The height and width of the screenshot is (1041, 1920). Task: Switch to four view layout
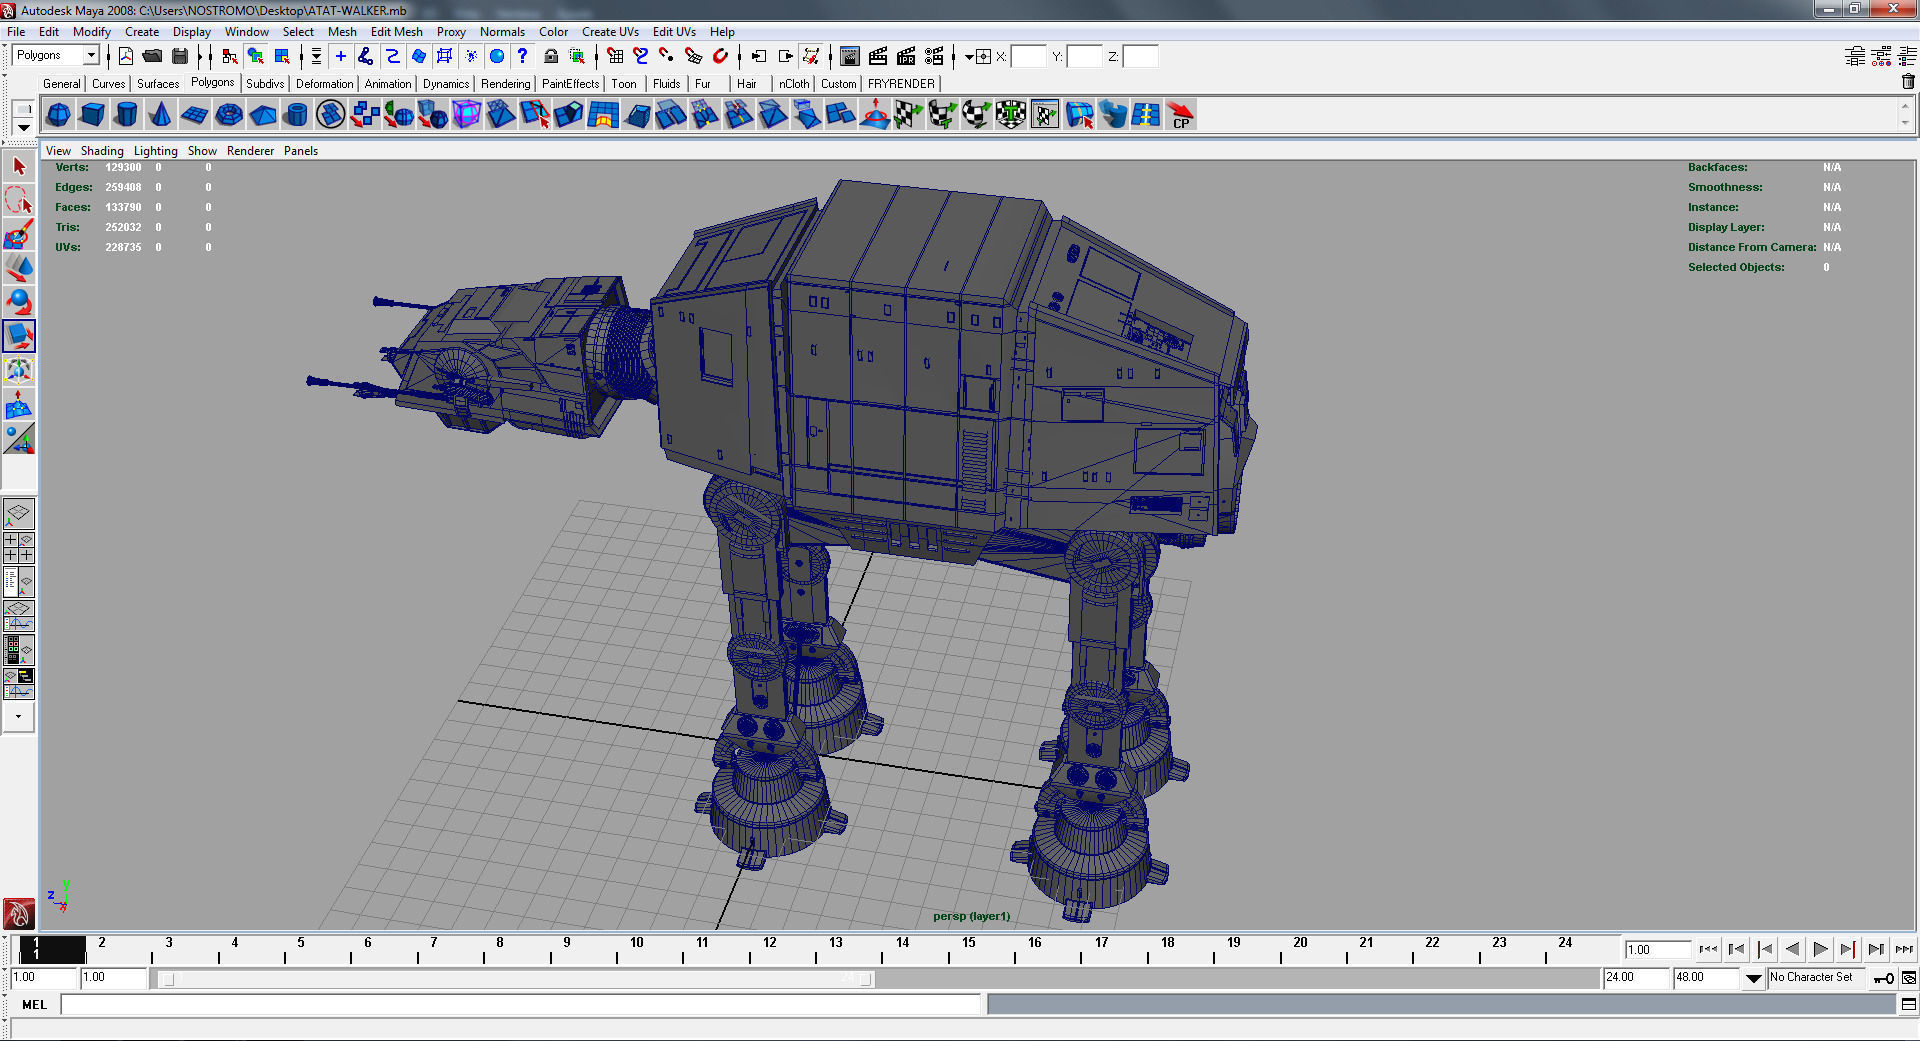(x=19, y=548)
